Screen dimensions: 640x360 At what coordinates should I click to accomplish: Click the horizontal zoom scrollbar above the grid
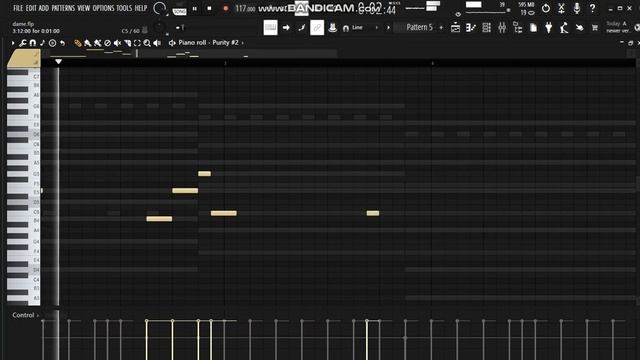point(190,53)
